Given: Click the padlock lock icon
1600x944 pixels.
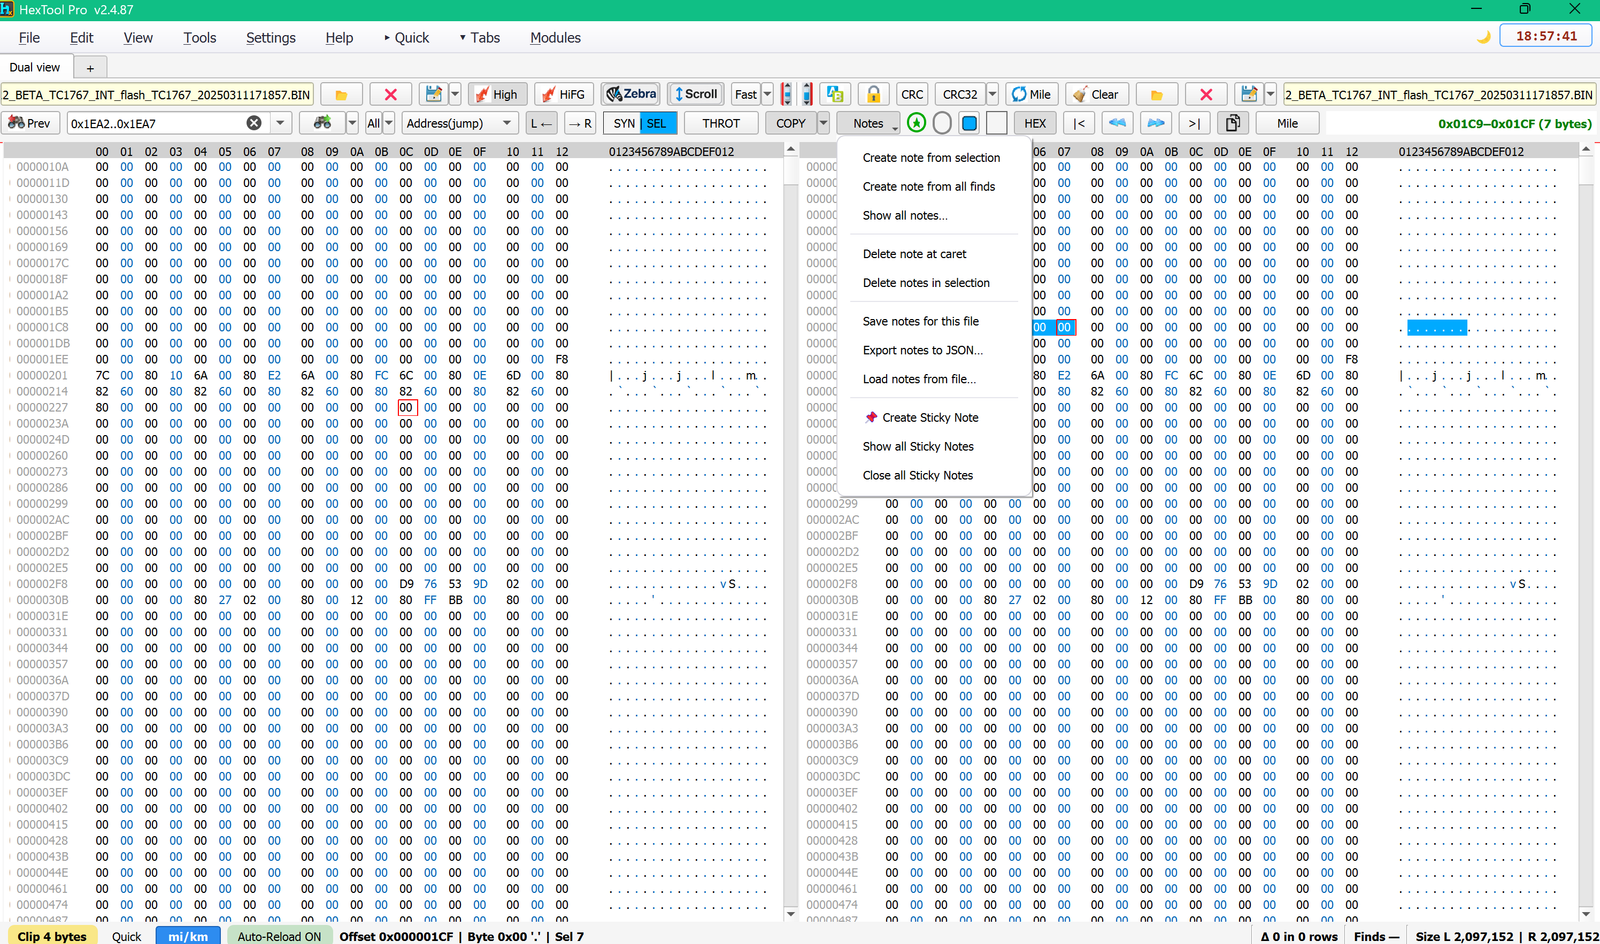Looking at the screenshot, I should [x=873, y=94].
